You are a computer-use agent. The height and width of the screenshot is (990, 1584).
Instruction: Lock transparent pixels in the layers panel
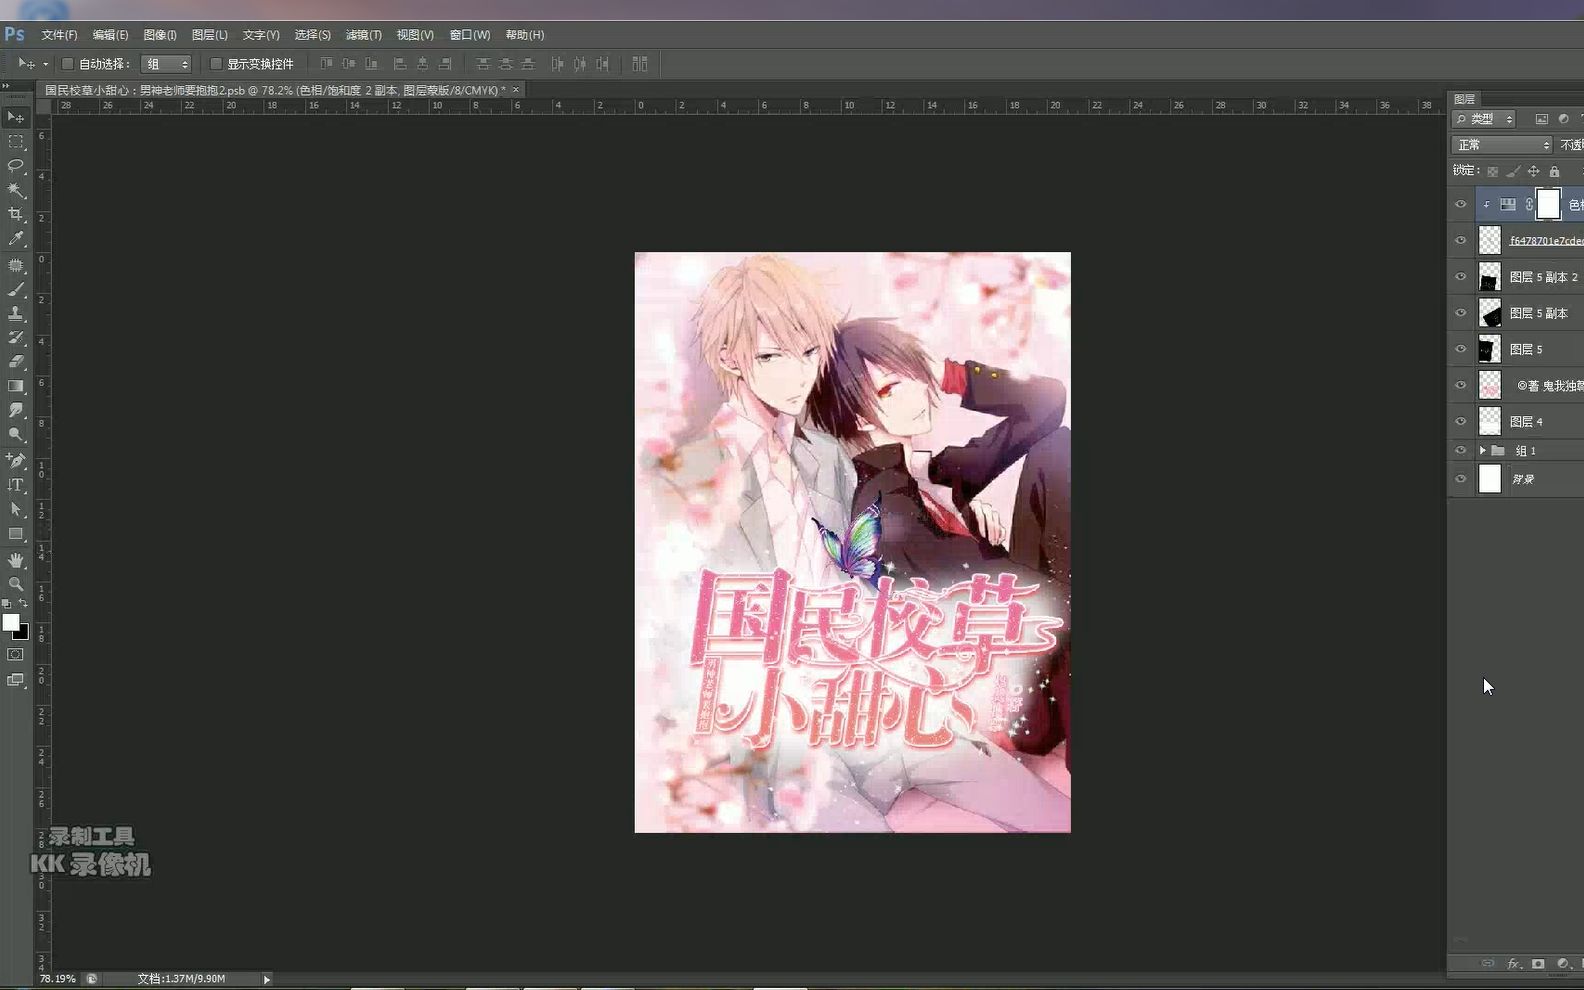pos(1492,171)
